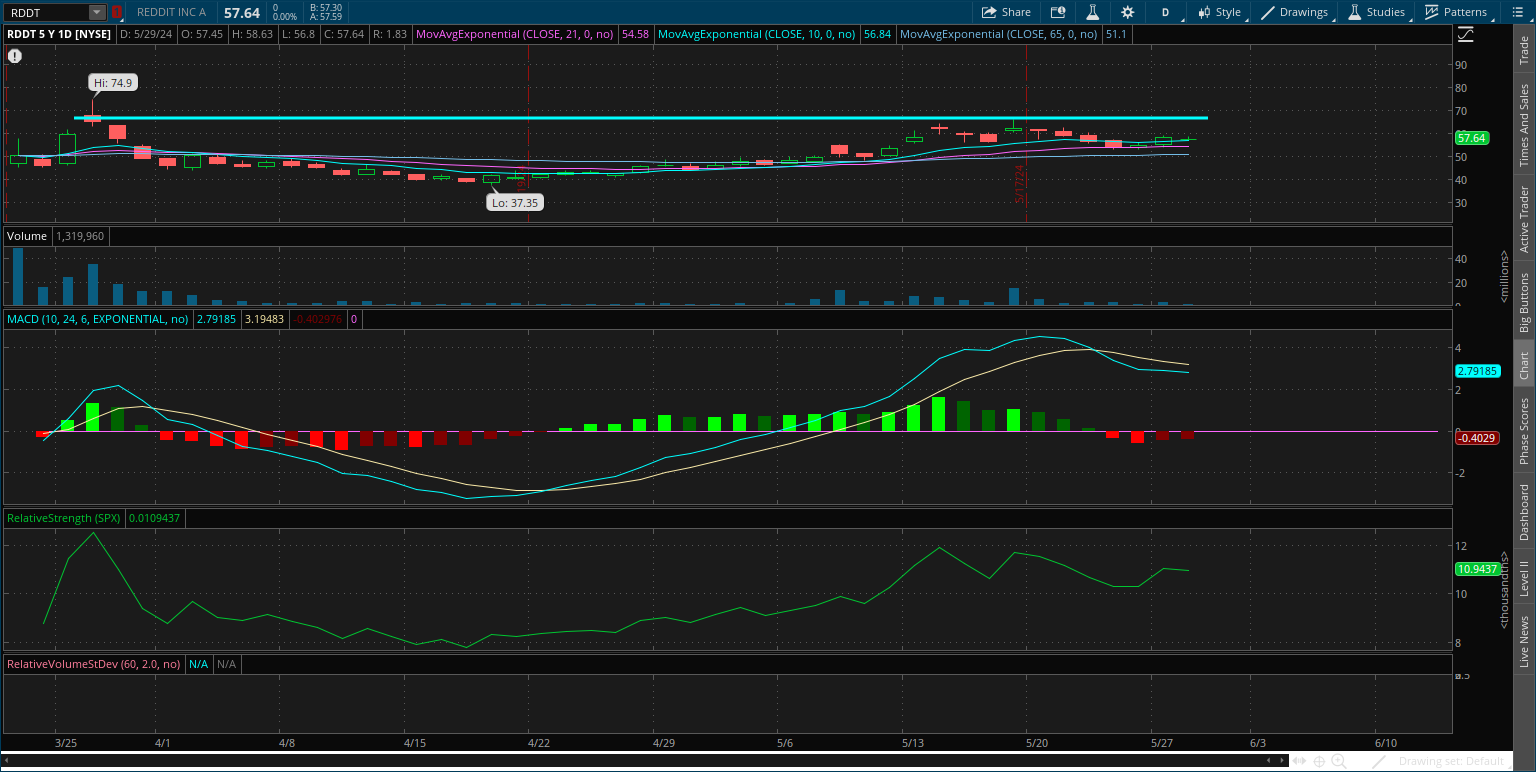1536x772 pixels.
Task: Click the 57.64 last price in header
Action: tap(243, 13)
